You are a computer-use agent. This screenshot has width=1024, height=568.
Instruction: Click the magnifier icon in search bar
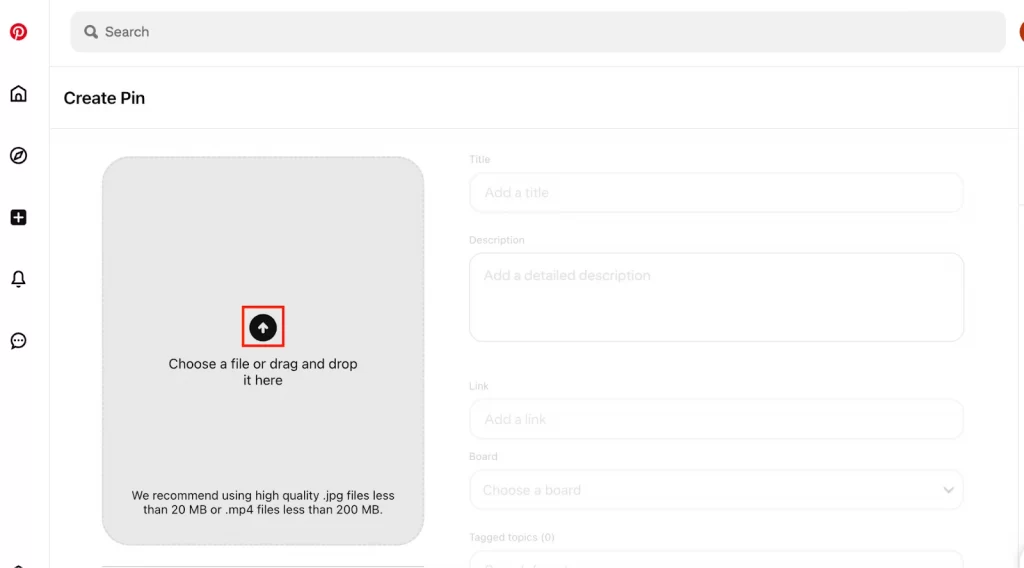[91, 32]
